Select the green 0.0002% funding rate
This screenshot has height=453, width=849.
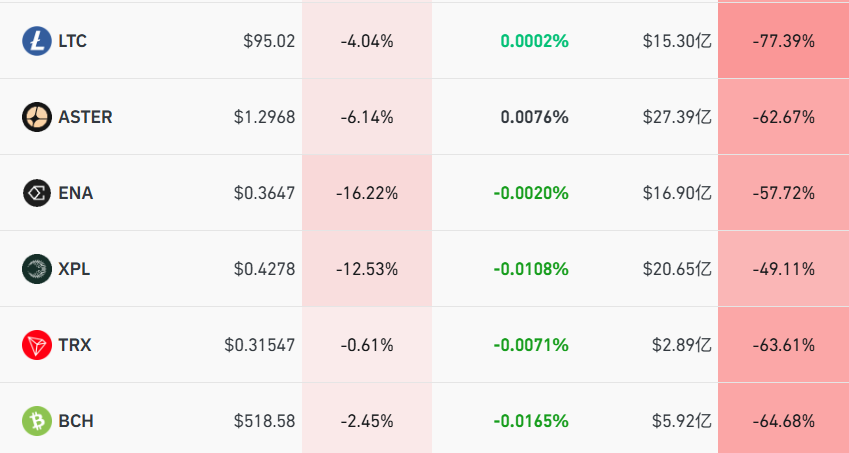[x=534, y=41]
